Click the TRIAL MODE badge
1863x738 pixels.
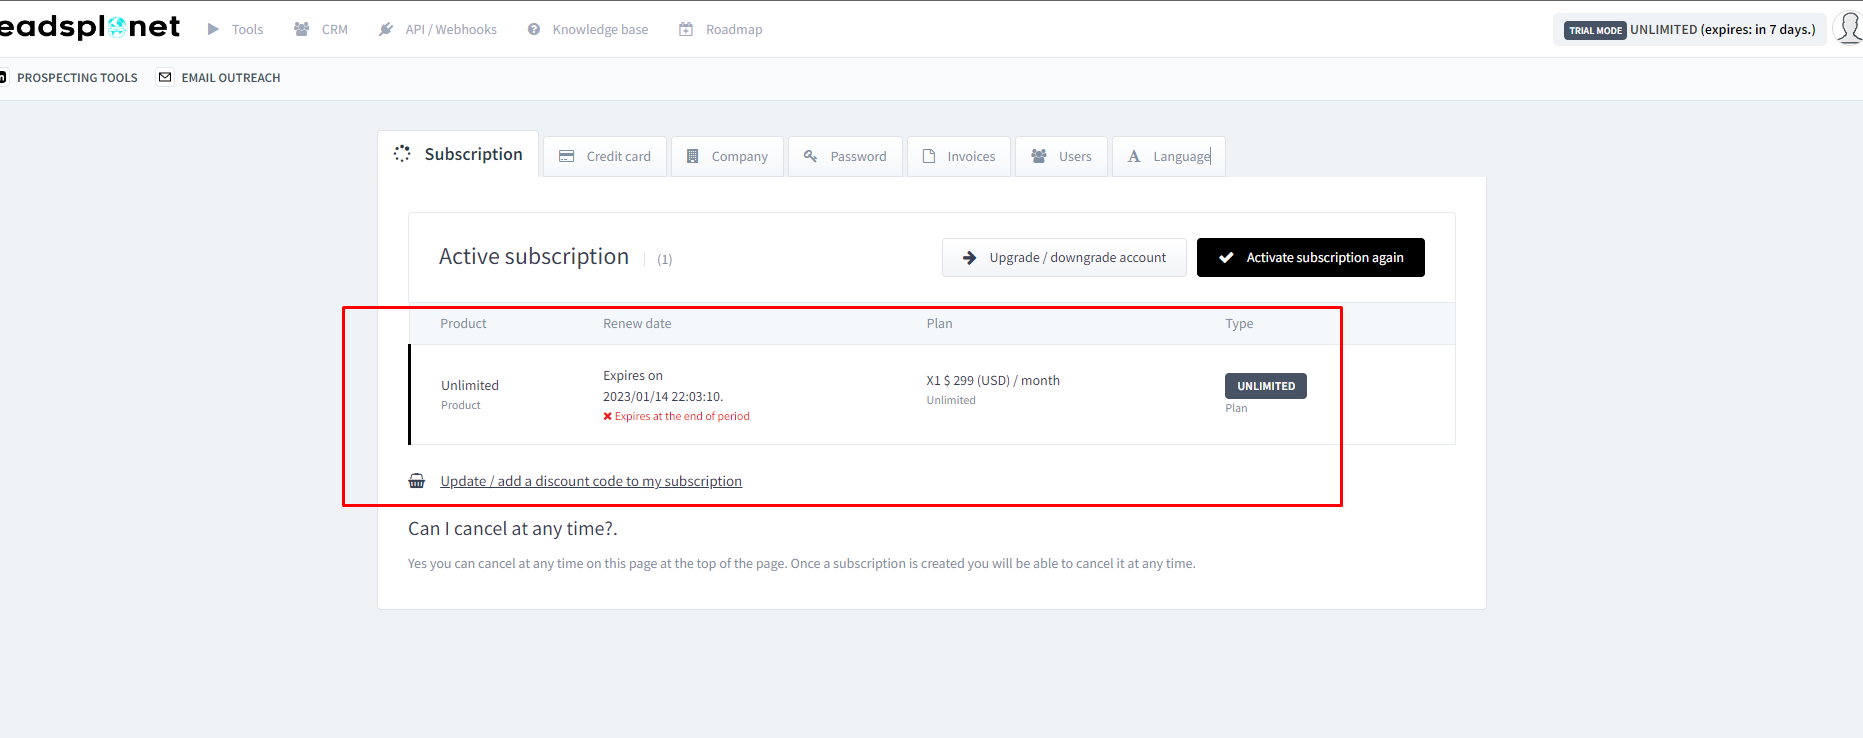[1595, 30]
